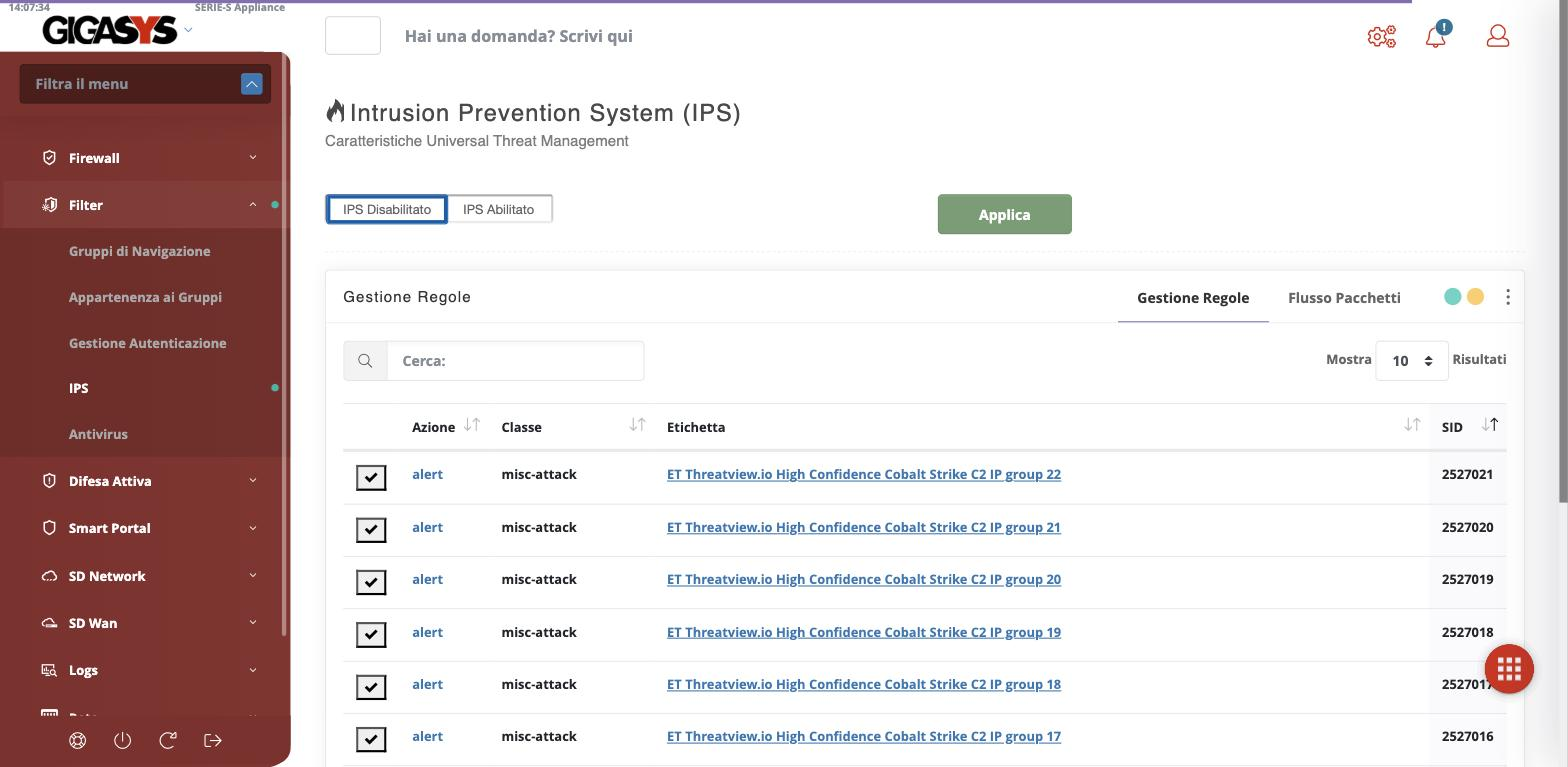The image size is (1568, 767).
Task: Click the support lifebuoy icon
Action: click(x=78, y=741)
